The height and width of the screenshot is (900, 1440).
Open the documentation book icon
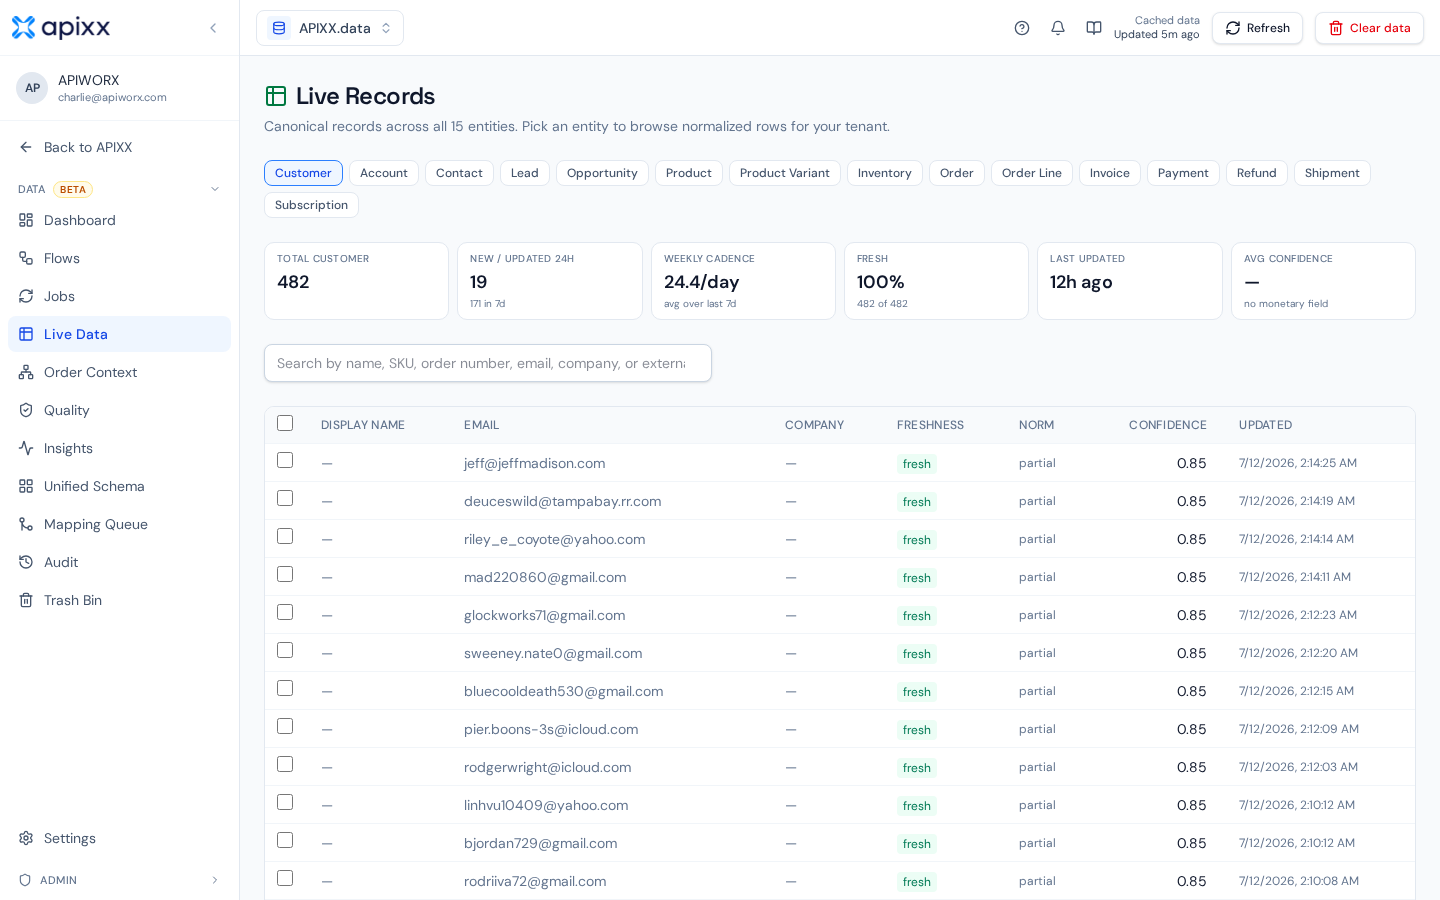1094,28
